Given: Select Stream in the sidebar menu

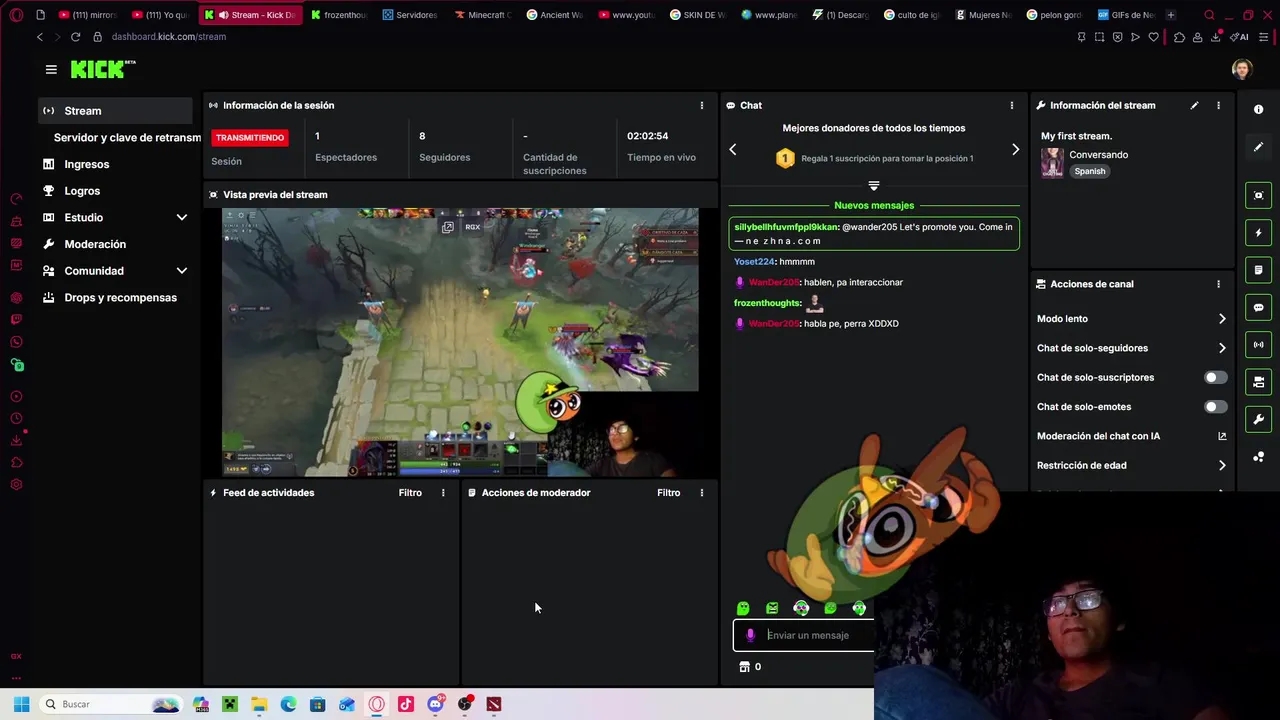Looking at the screenshot, I should [115, 111].
